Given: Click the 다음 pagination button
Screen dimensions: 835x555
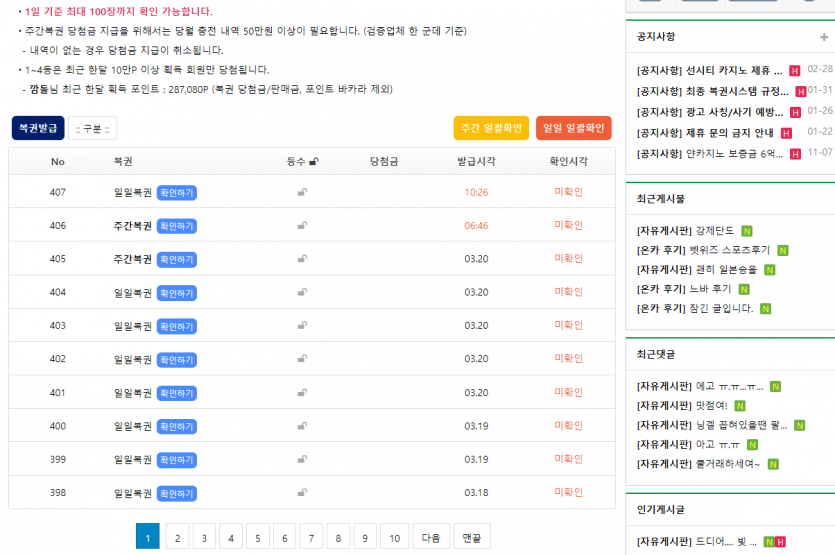Looking at the screenshot, I should (431, 536).
